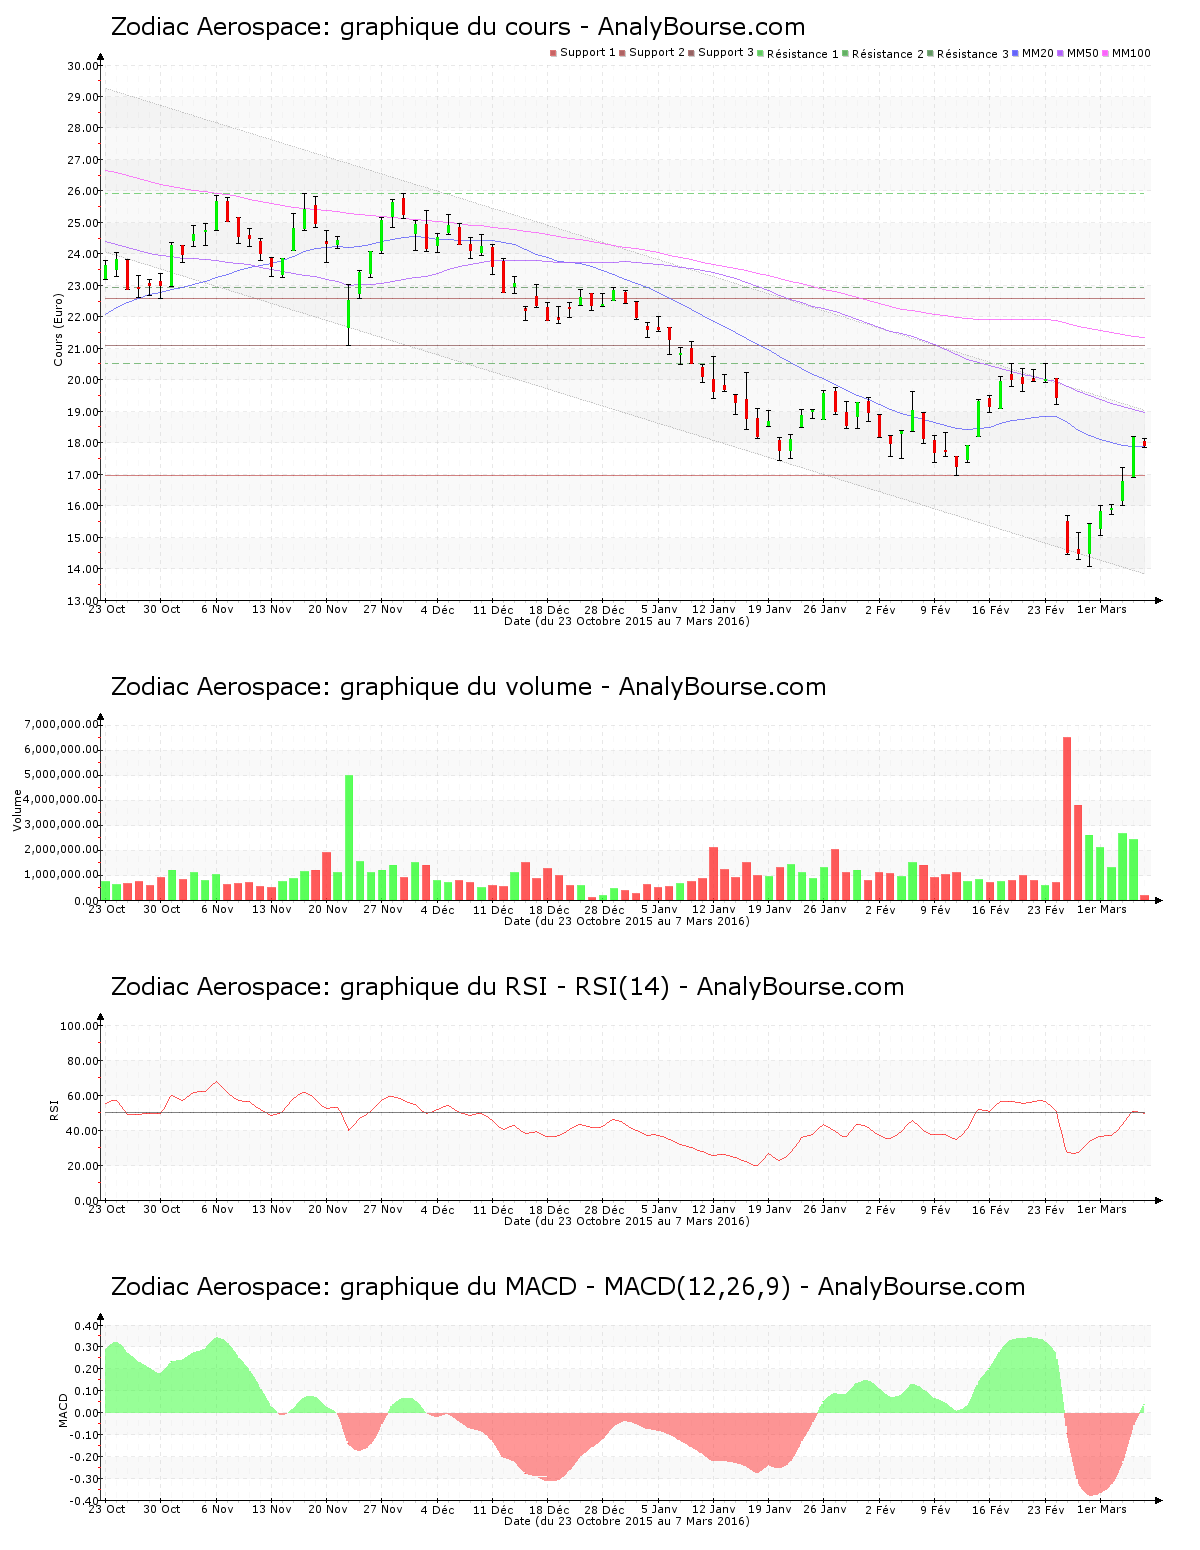
Task: Click the last candlestick on price chart
Action: click(1145, 443)
